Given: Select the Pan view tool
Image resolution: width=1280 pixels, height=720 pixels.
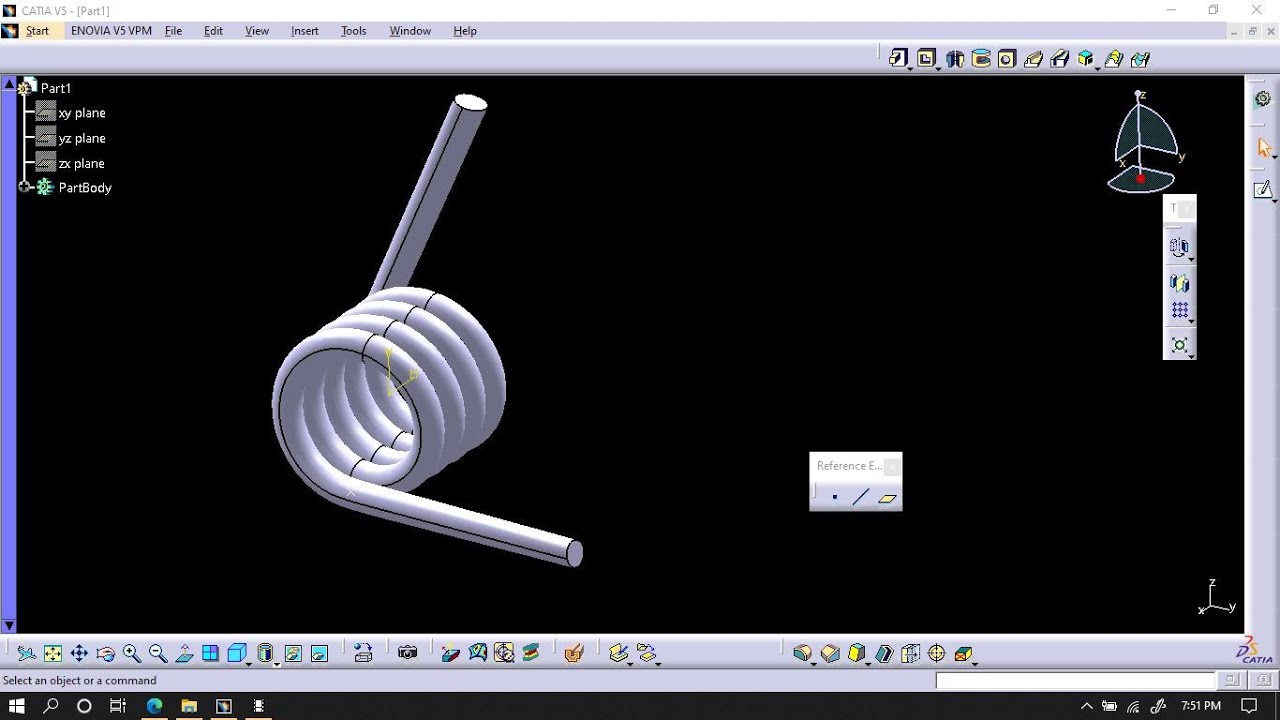Looking at the screenshot, I should point(79,653).
